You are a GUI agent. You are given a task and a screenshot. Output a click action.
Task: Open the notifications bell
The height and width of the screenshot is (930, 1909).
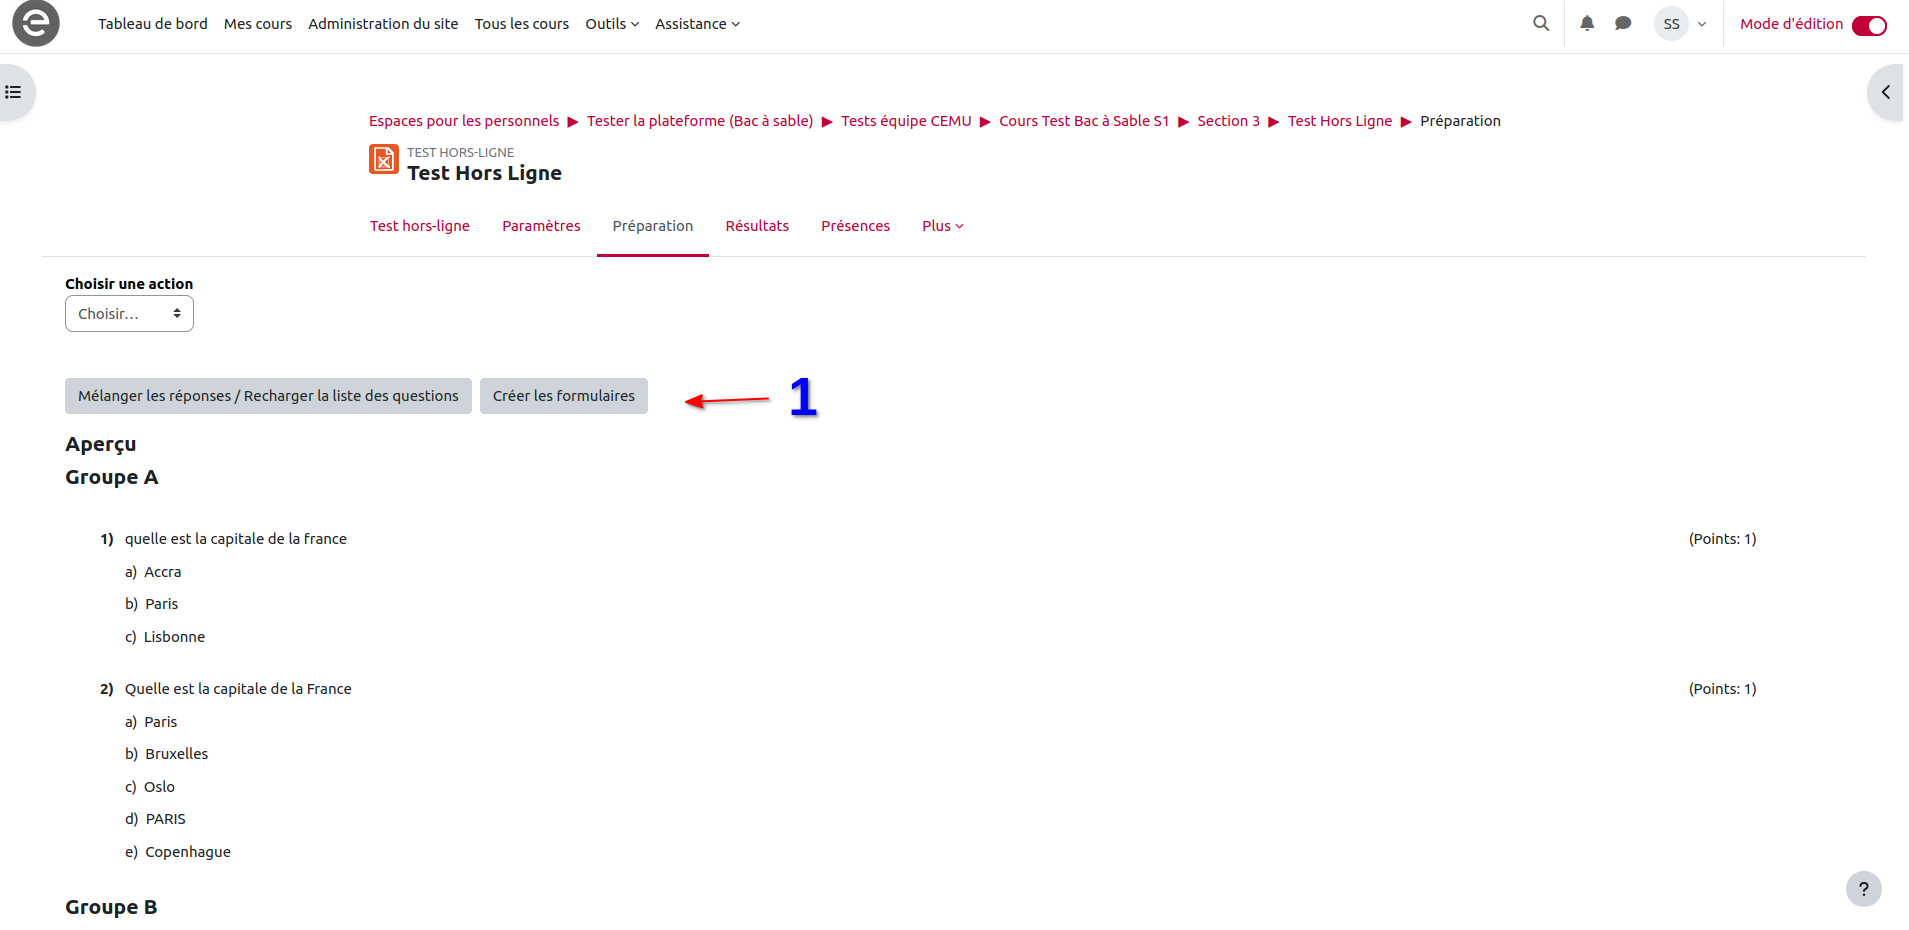coord(1587,23)
